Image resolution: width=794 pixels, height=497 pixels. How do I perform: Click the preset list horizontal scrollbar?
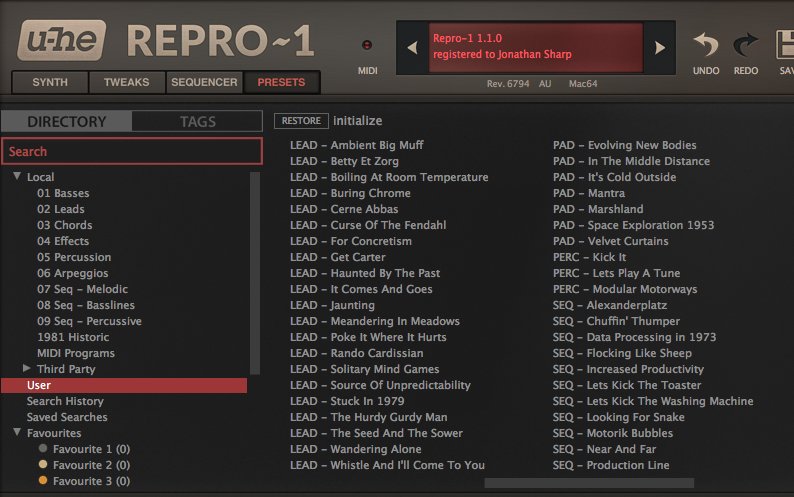[589, 483]
